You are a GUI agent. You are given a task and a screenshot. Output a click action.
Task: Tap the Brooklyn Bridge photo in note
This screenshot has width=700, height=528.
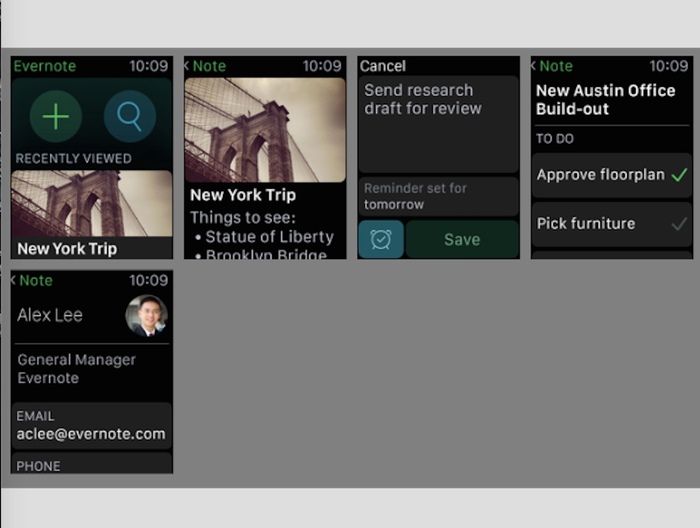click(265, 130)
